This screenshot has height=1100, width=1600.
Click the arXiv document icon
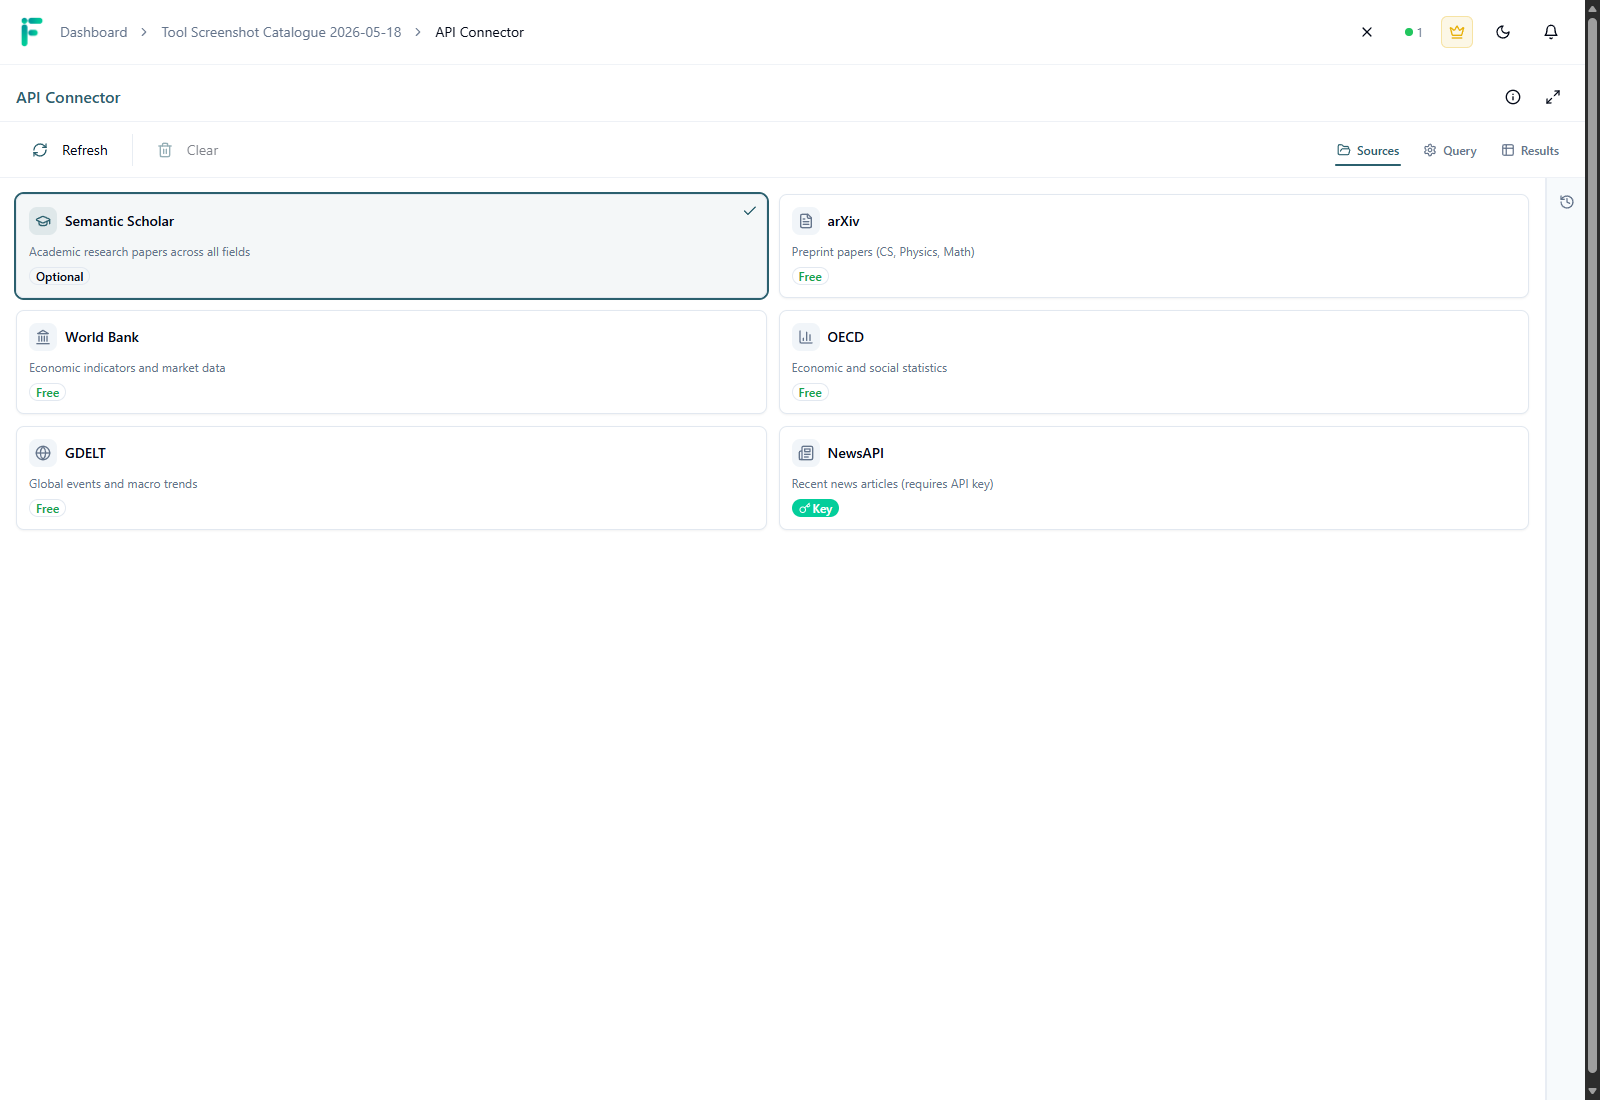click(806, 221)
